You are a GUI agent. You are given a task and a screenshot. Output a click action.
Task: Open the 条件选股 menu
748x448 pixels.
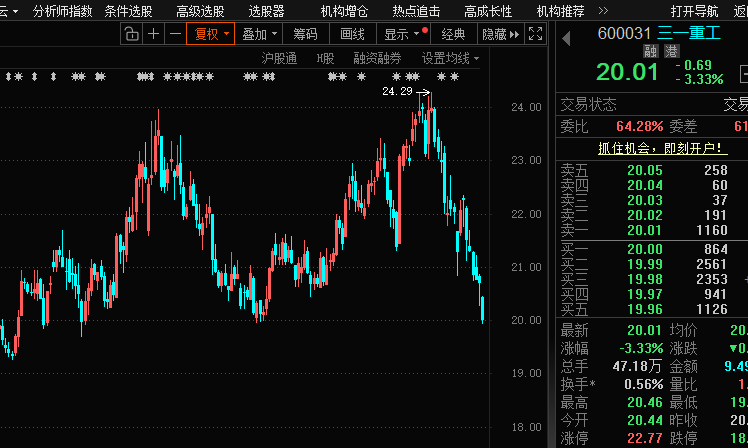(x=128, y=11)
